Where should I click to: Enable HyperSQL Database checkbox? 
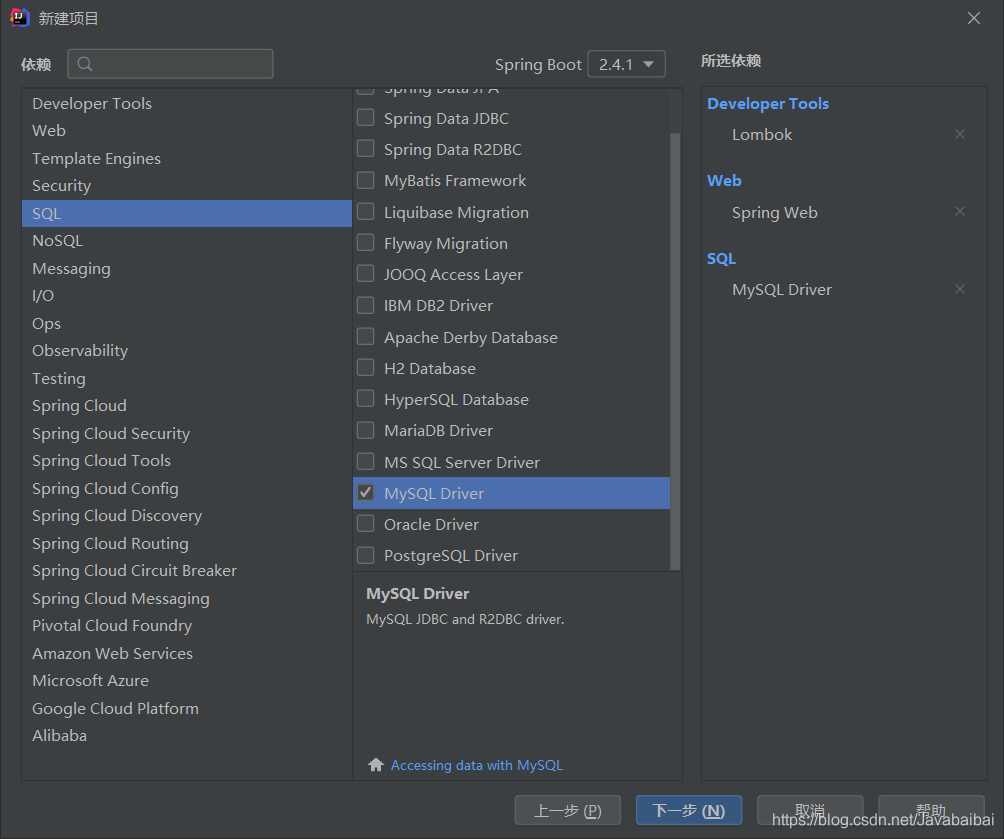pyautogui.click(x=366, y=398)
